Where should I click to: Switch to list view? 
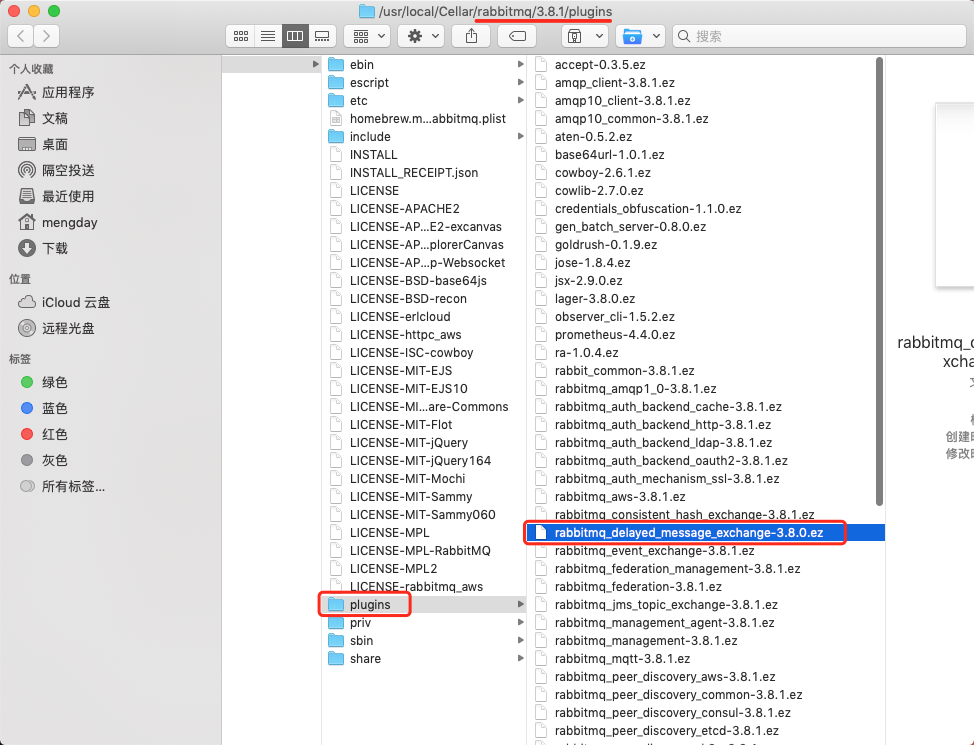(x=268, y=36)
